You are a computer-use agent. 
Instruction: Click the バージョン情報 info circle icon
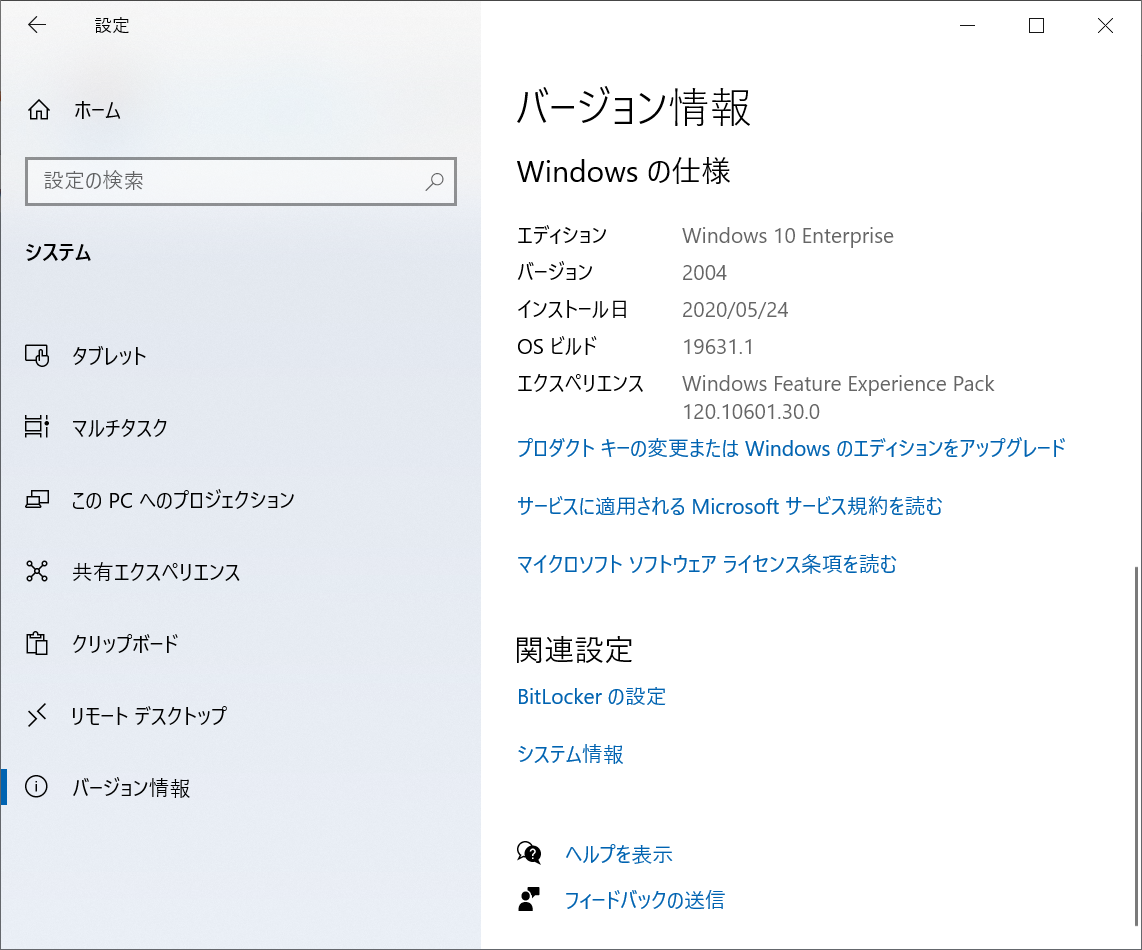36,787
